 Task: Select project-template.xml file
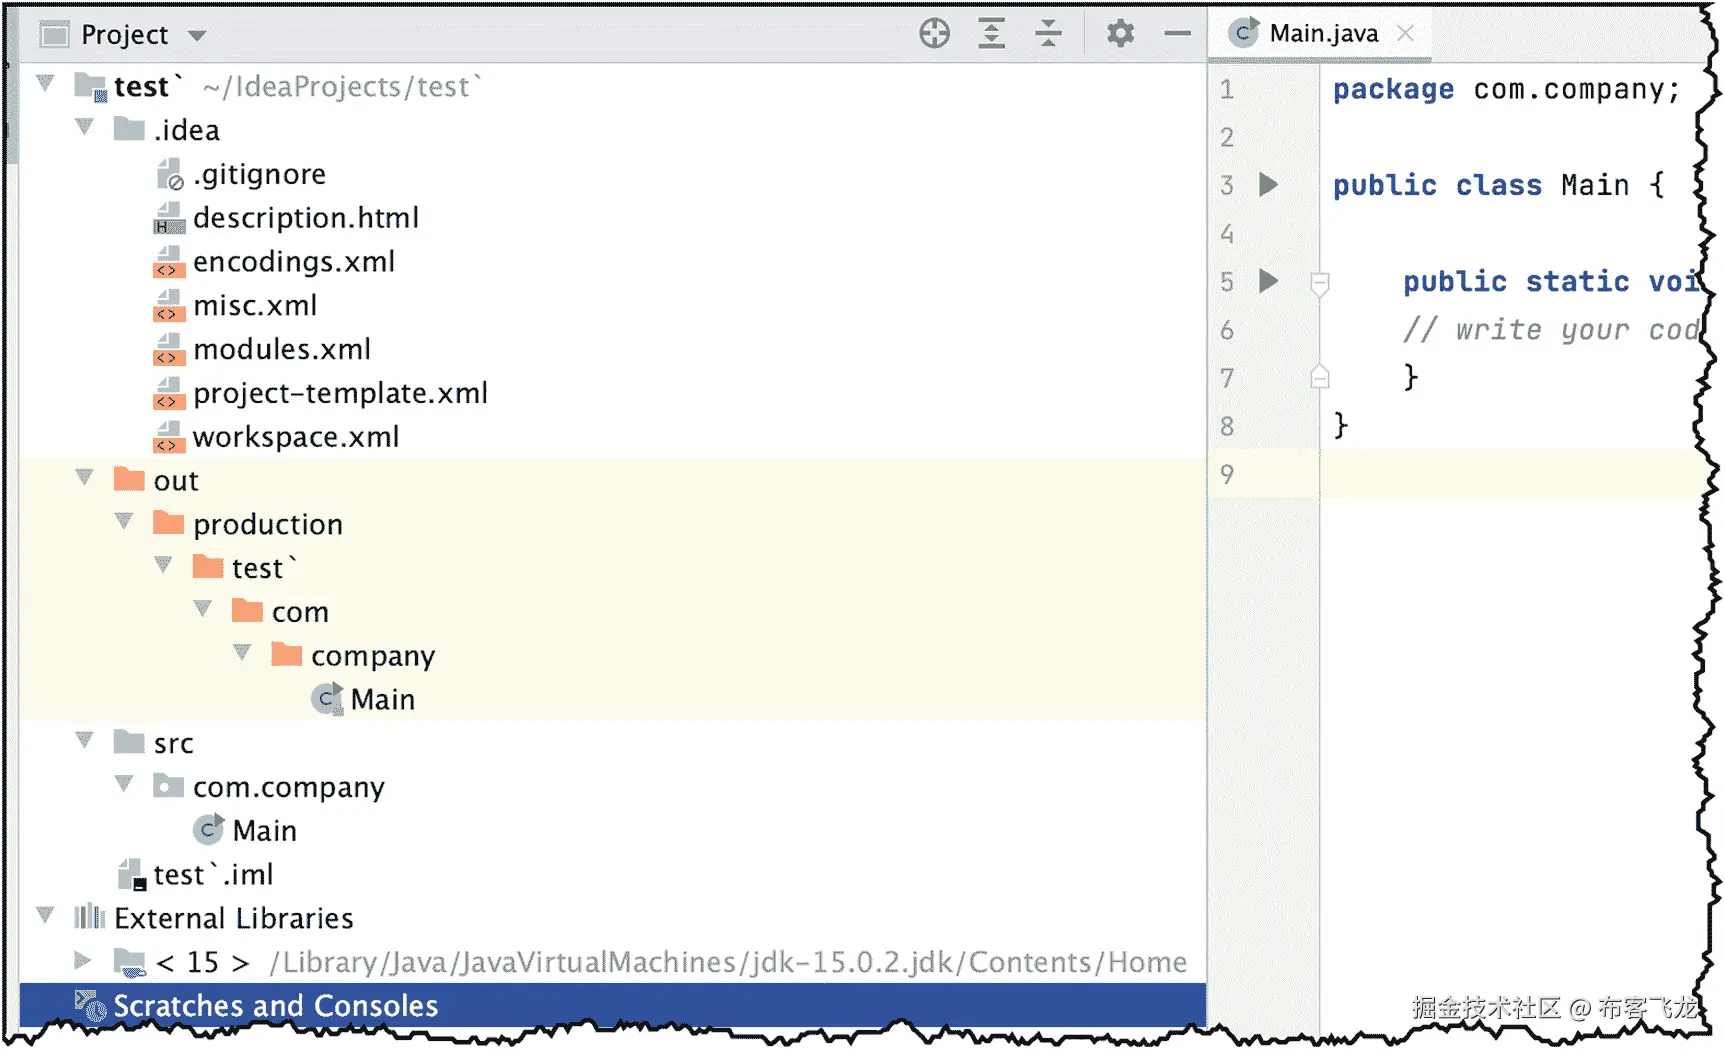tap(340, 393)
